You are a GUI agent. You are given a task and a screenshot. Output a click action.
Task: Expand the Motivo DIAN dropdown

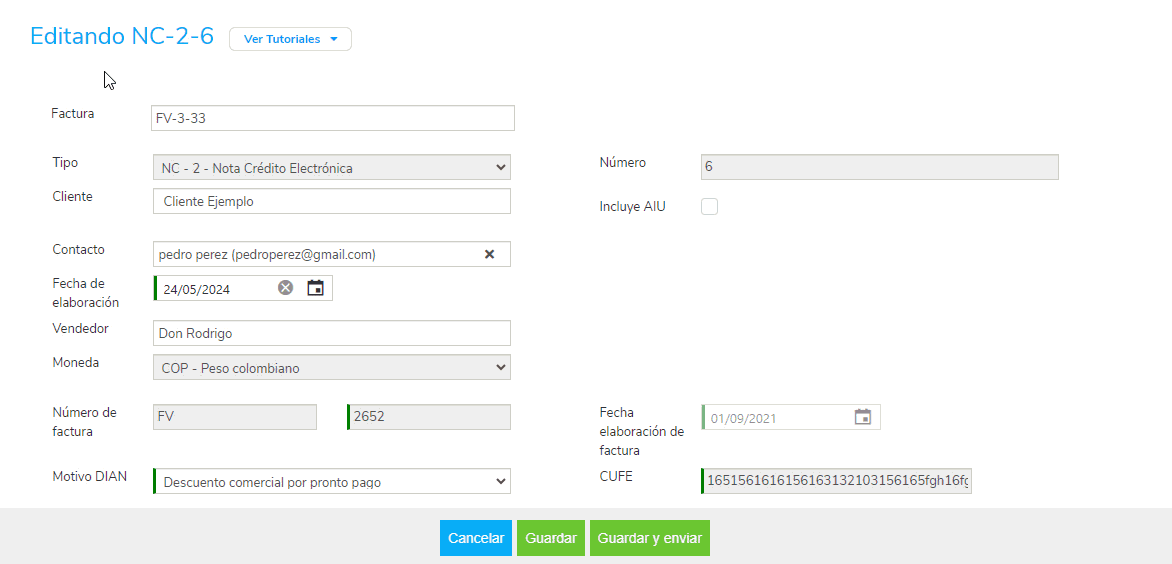[331, 482]
